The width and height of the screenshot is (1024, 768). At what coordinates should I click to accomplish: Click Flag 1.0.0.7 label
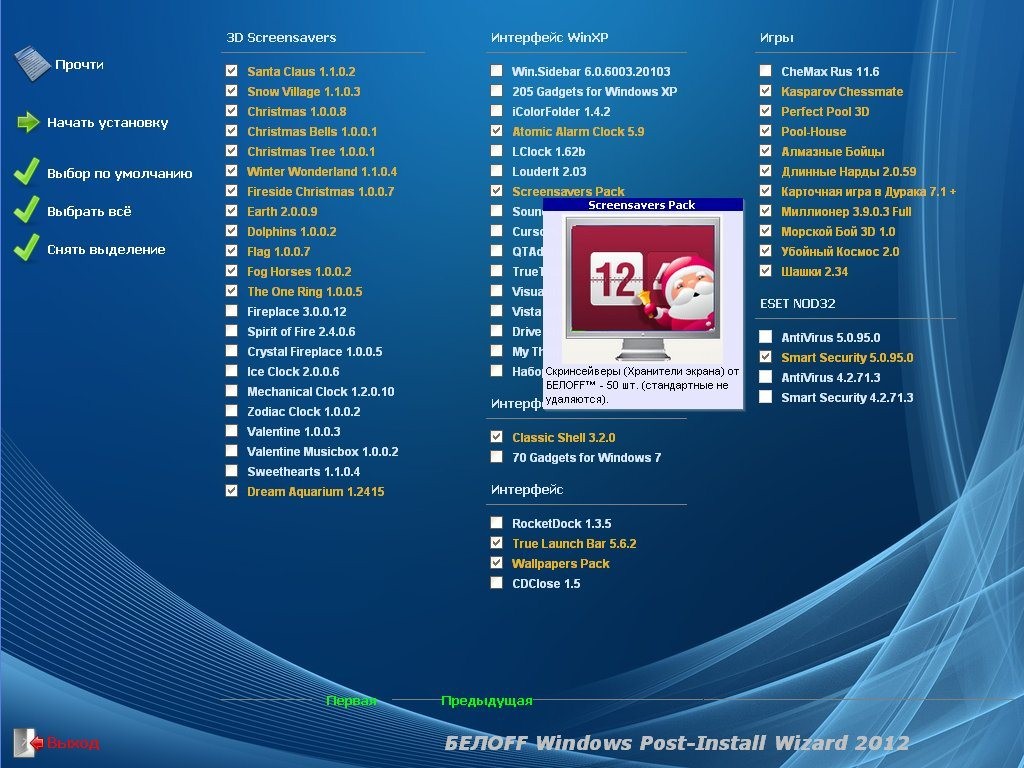coord(278,251)
